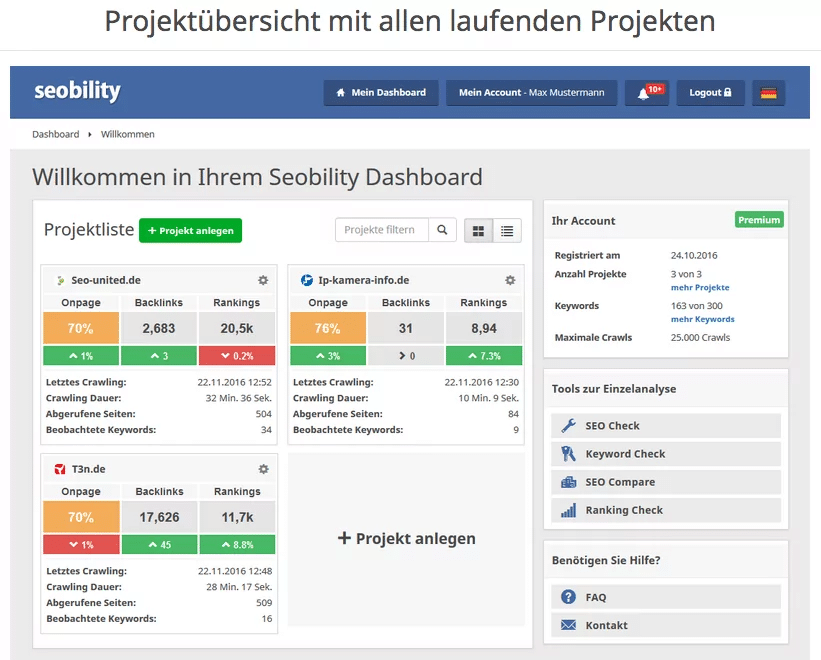Follow the mehr Keywords link

coord(703,319)
